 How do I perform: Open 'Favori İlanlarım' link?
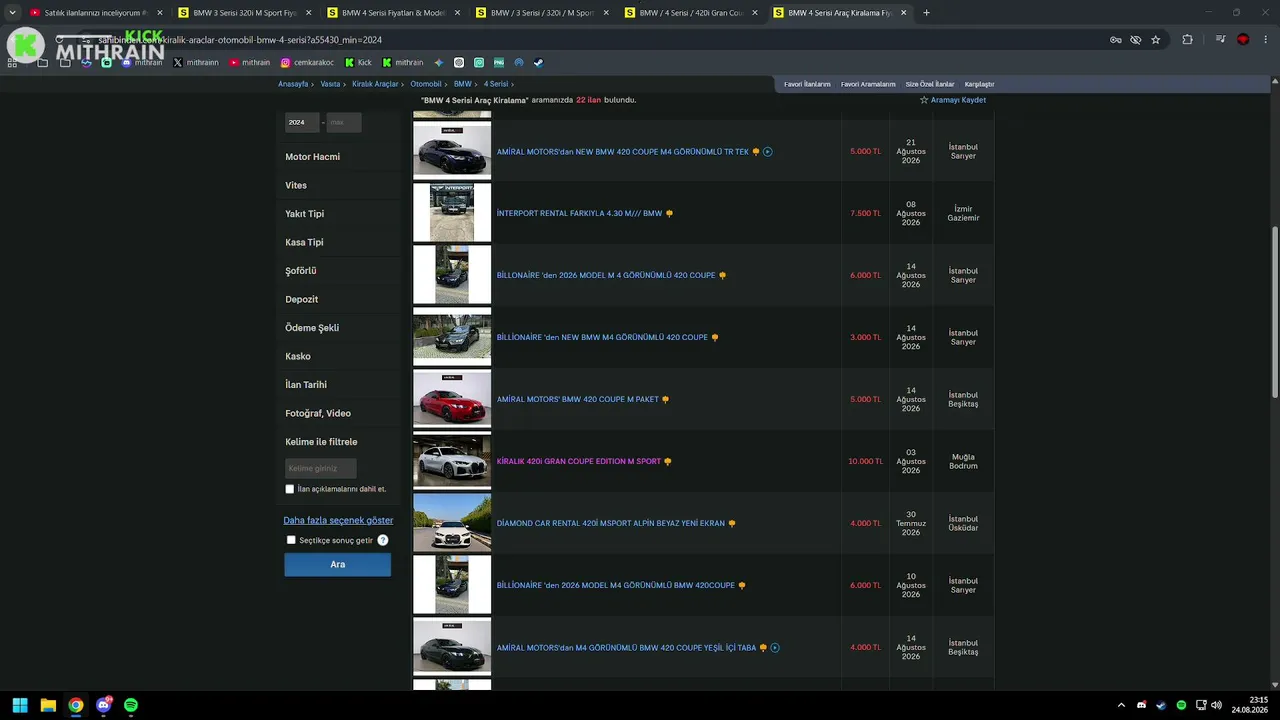point(807,84)
